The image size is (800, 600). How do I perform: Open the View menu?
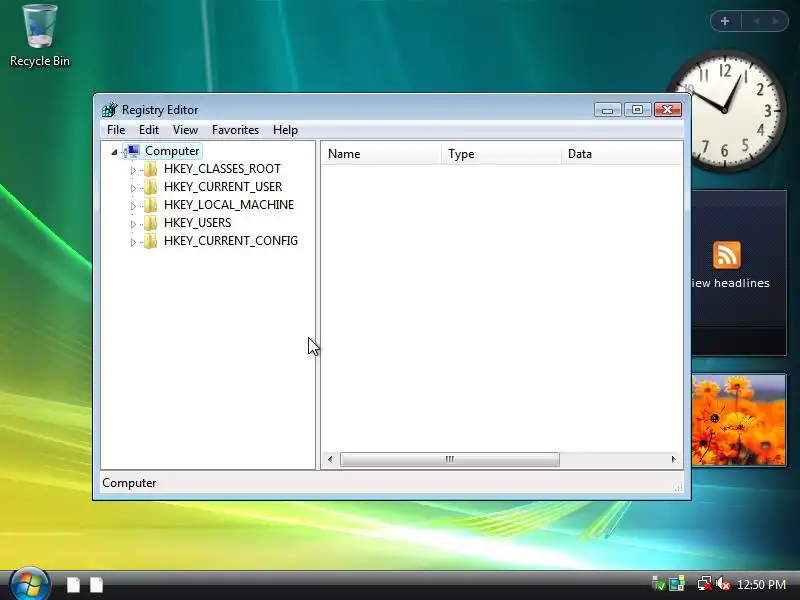(185, 130)
